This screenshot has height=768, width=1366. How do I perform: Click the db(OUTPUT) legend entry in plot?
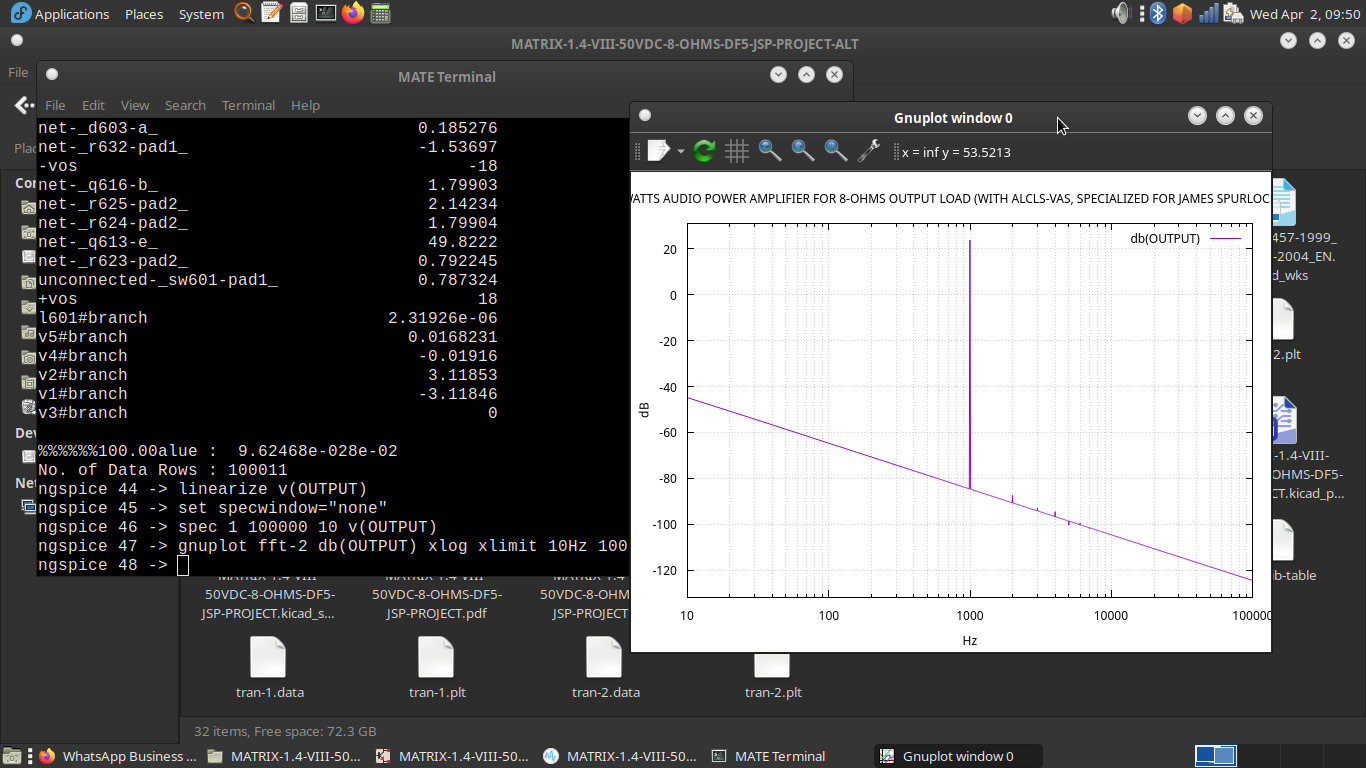[x=1185, y=239]
